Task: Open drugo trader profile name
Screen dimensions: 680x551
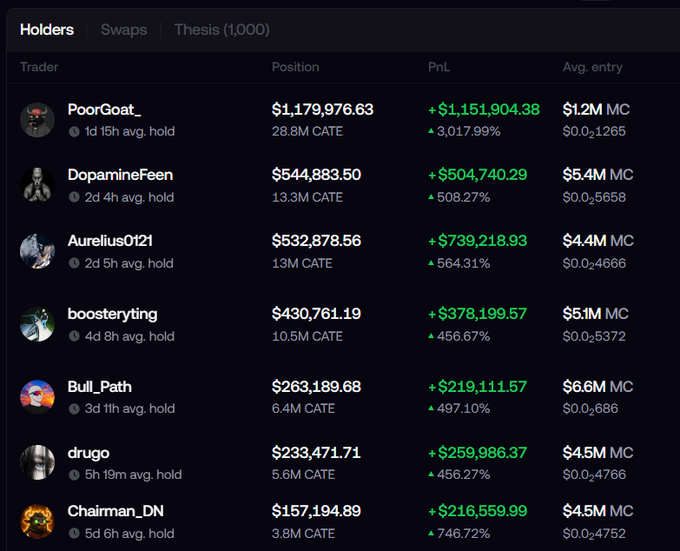Action: 88,453
